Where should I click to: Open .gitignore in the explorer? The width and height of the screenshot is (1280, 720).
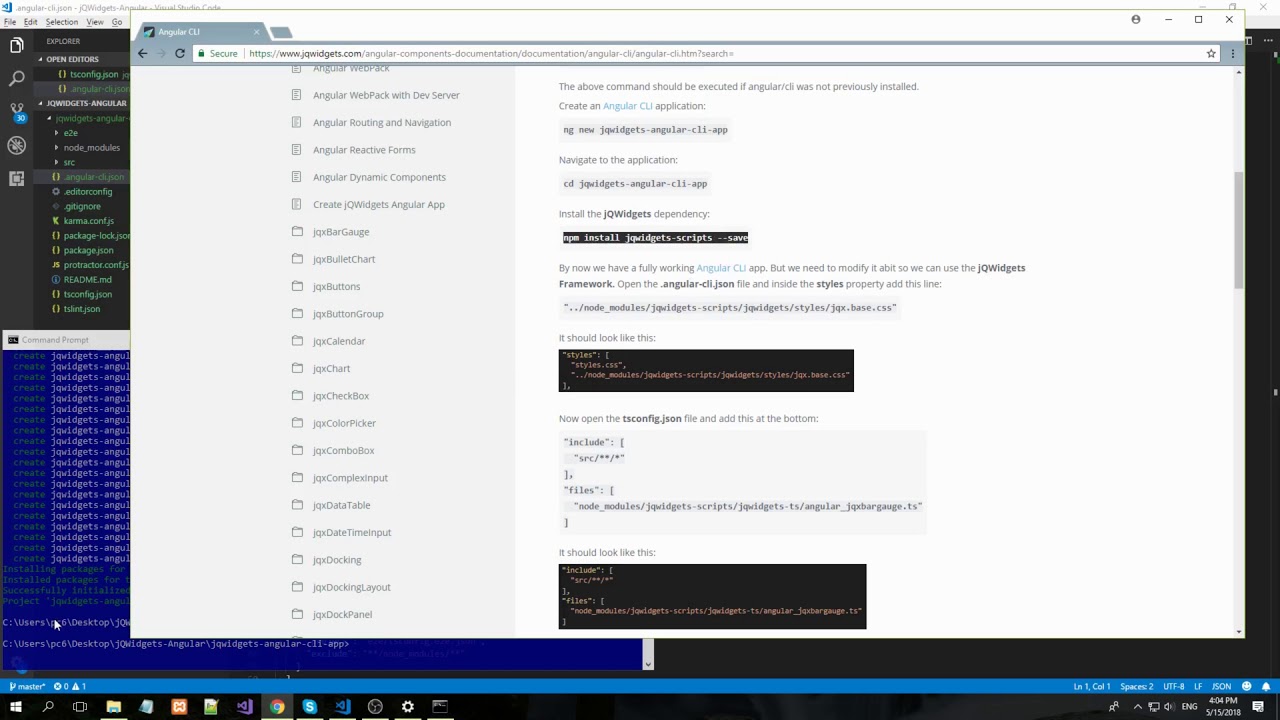pos(82,206)
